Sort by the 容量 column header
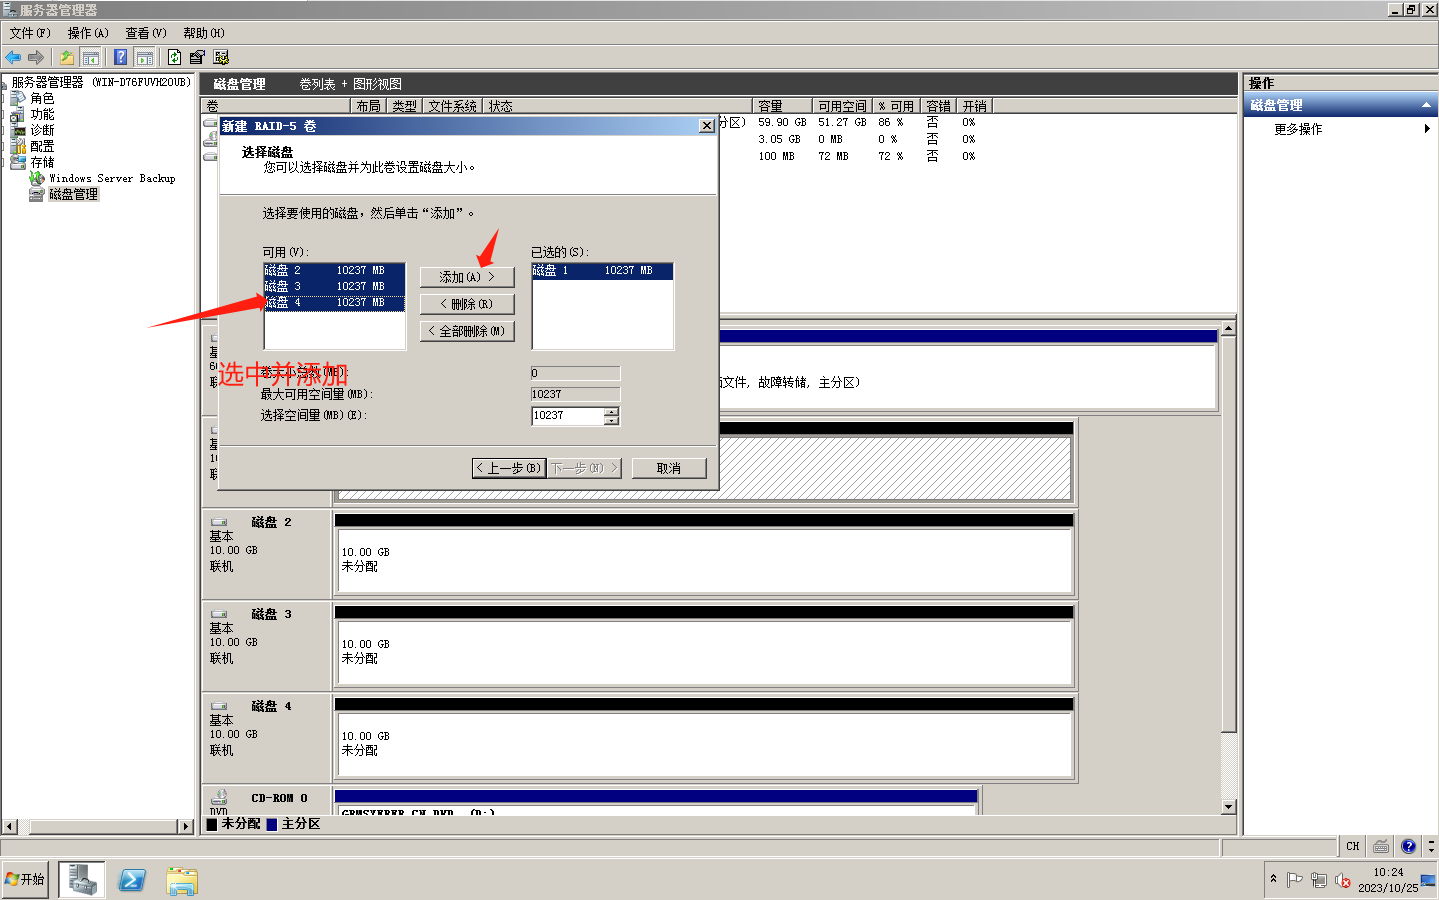The width and height of the screenshot is (1439, 900). [x=782, y=106]
